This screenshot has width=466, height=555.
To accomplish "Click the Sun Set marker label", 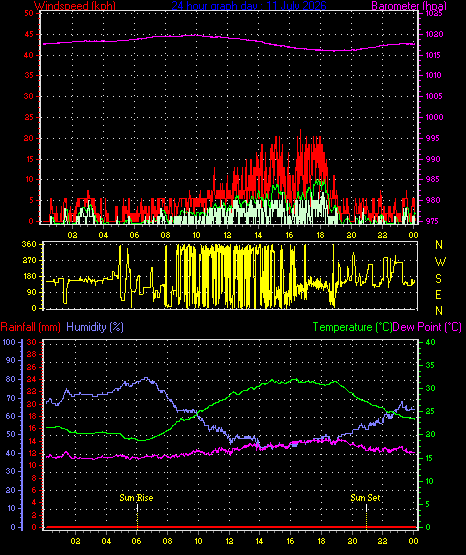I will click(366, 498).
